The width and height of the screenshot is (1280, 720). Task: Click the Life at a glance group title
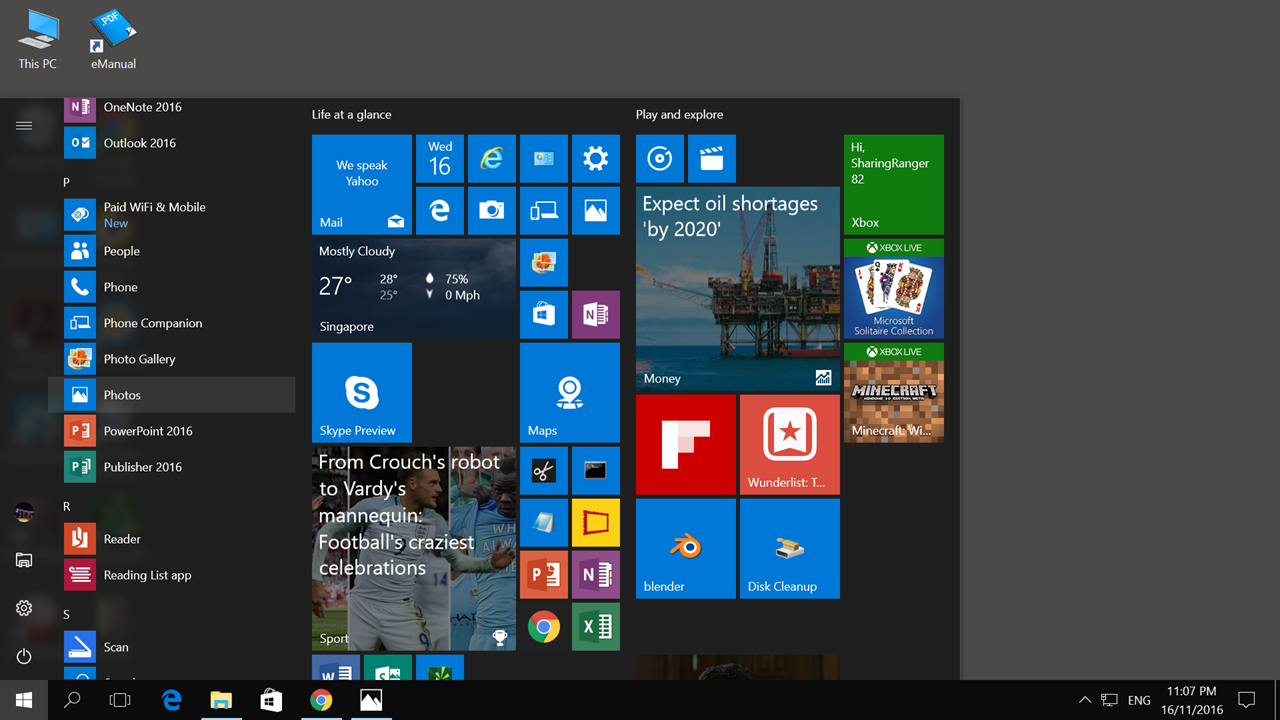point(351,115)
